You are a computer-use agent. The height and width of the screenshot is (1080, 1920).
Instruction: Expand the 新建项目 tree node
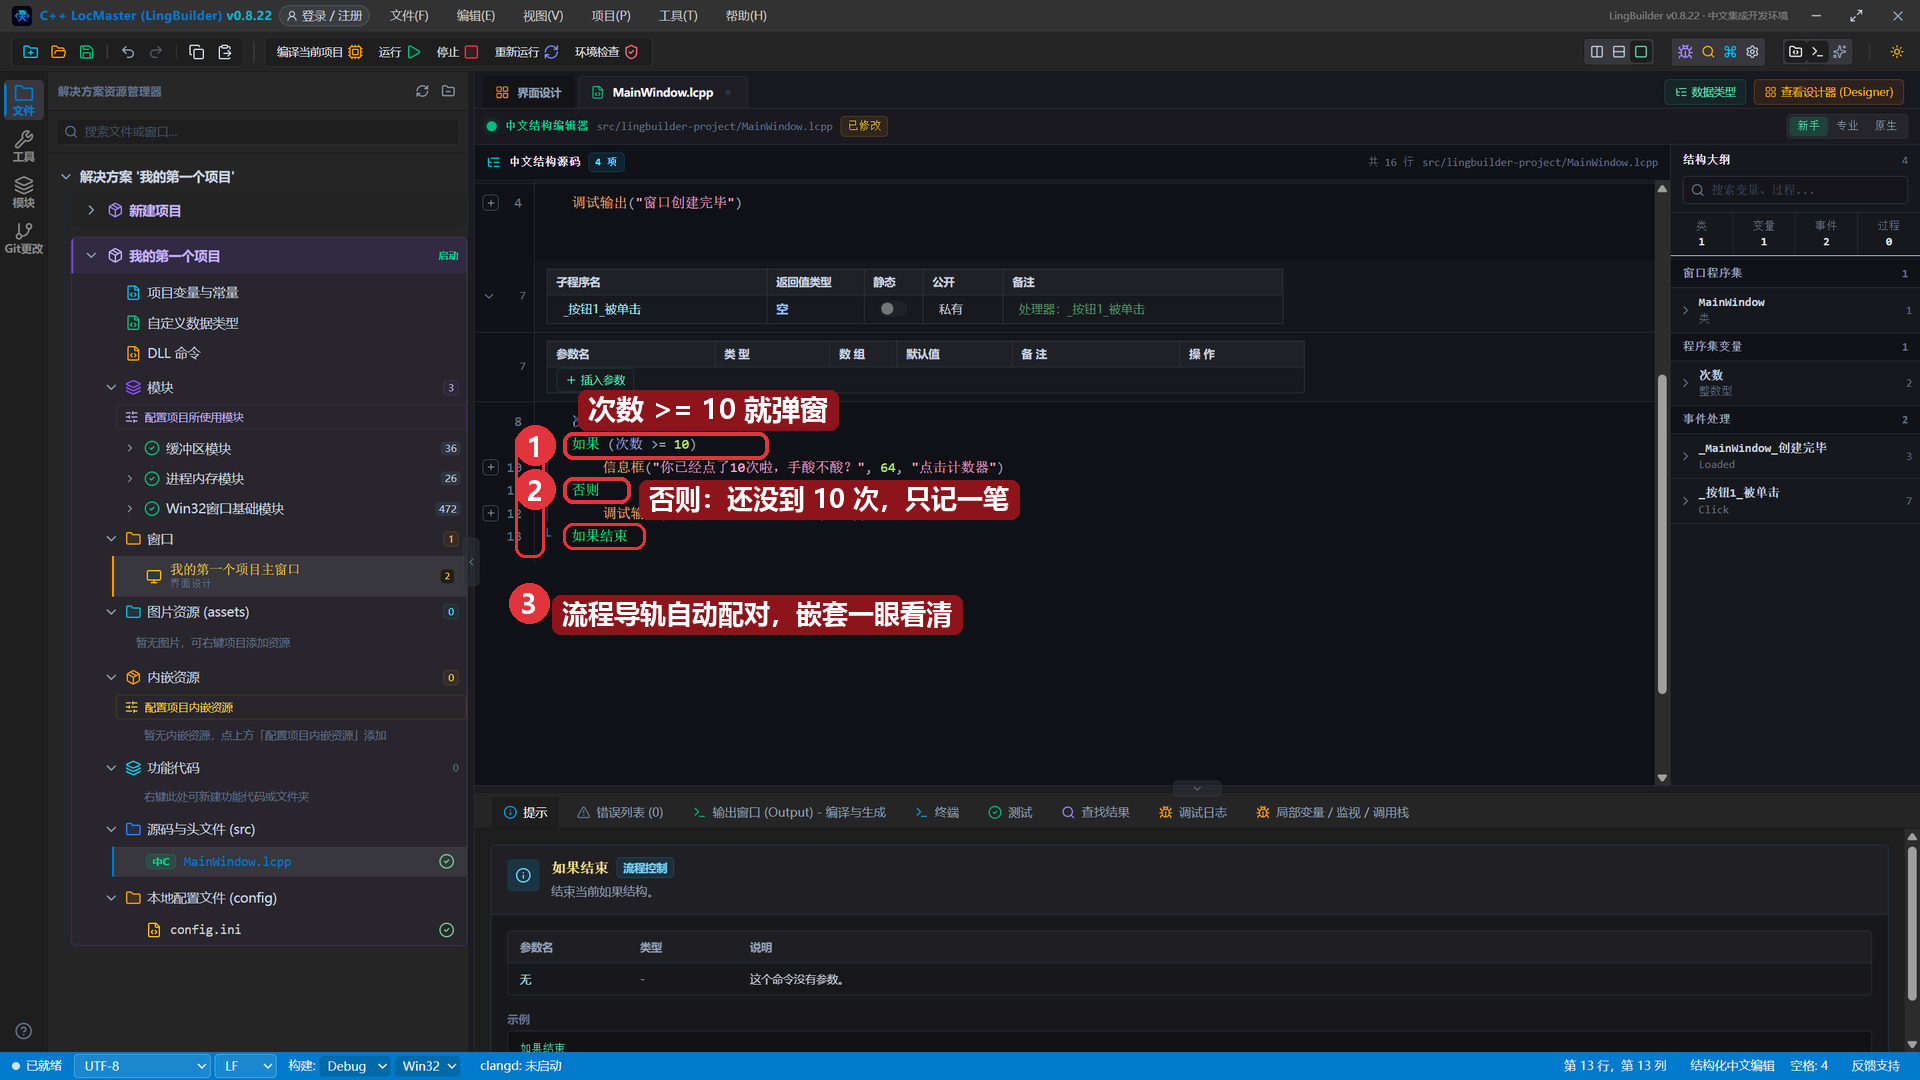point(91,210)
